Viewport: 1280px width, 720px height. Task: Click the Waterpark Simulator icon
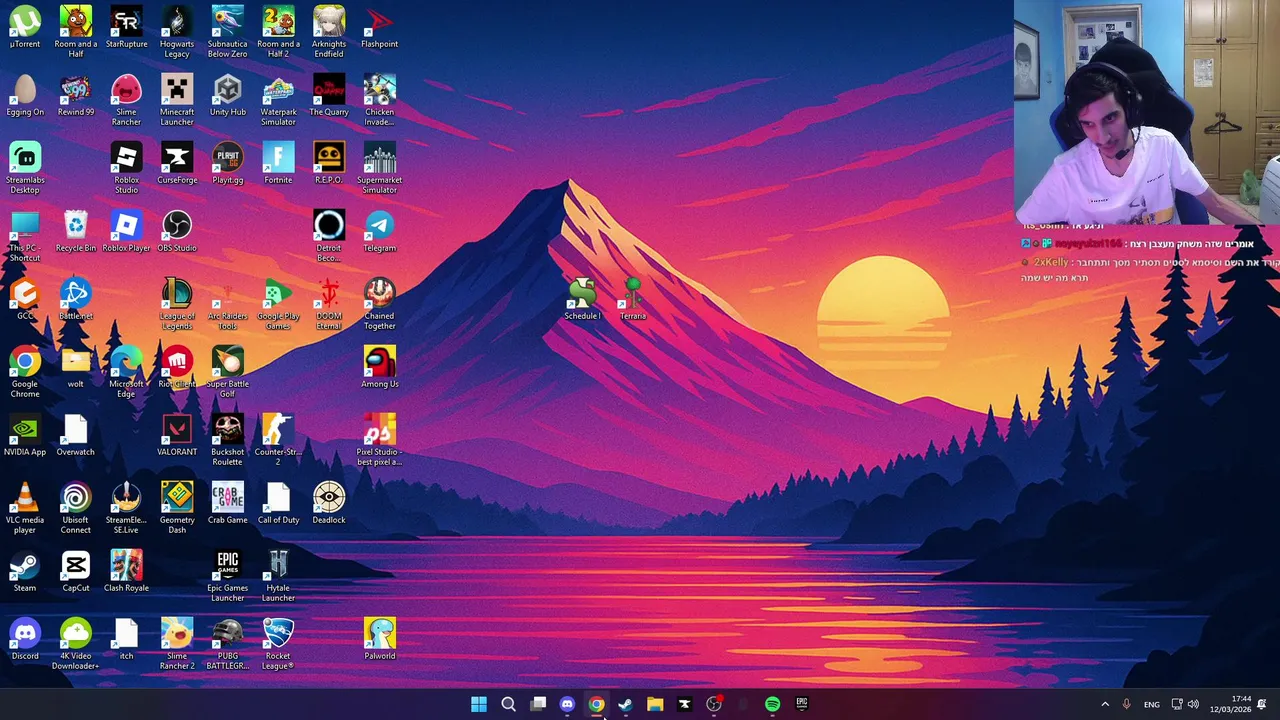(x=278, y=100)
